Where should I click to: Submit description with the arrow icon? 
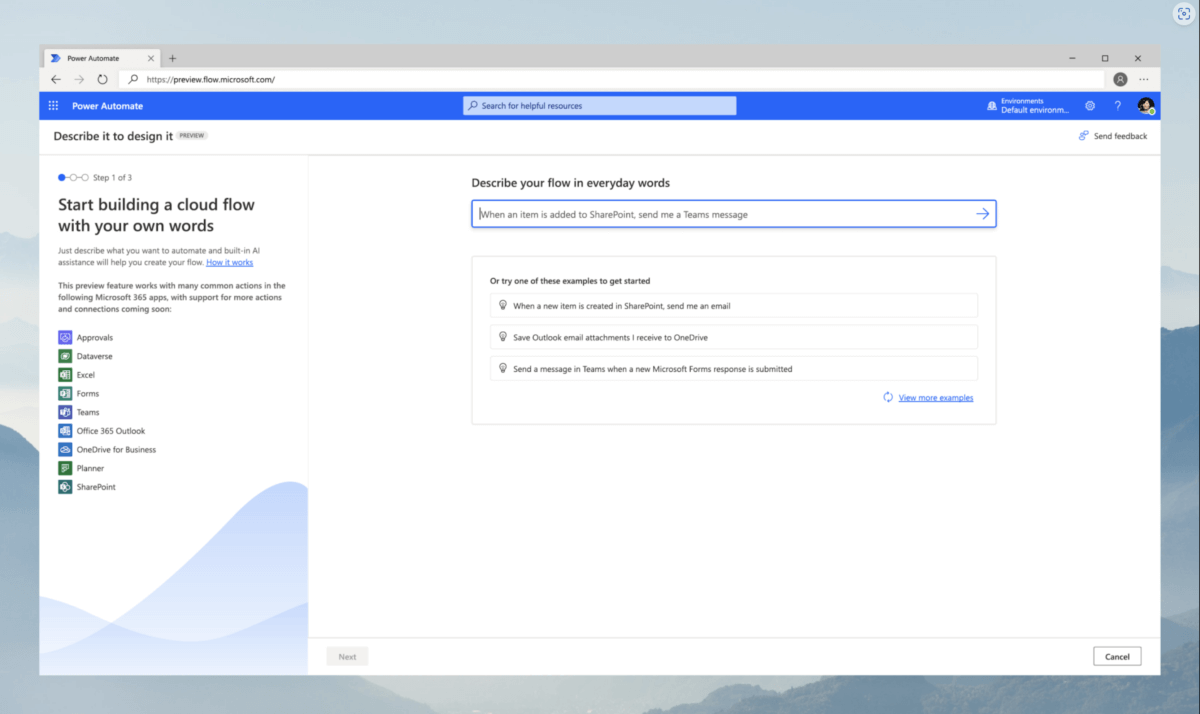(x=982, y=214)
